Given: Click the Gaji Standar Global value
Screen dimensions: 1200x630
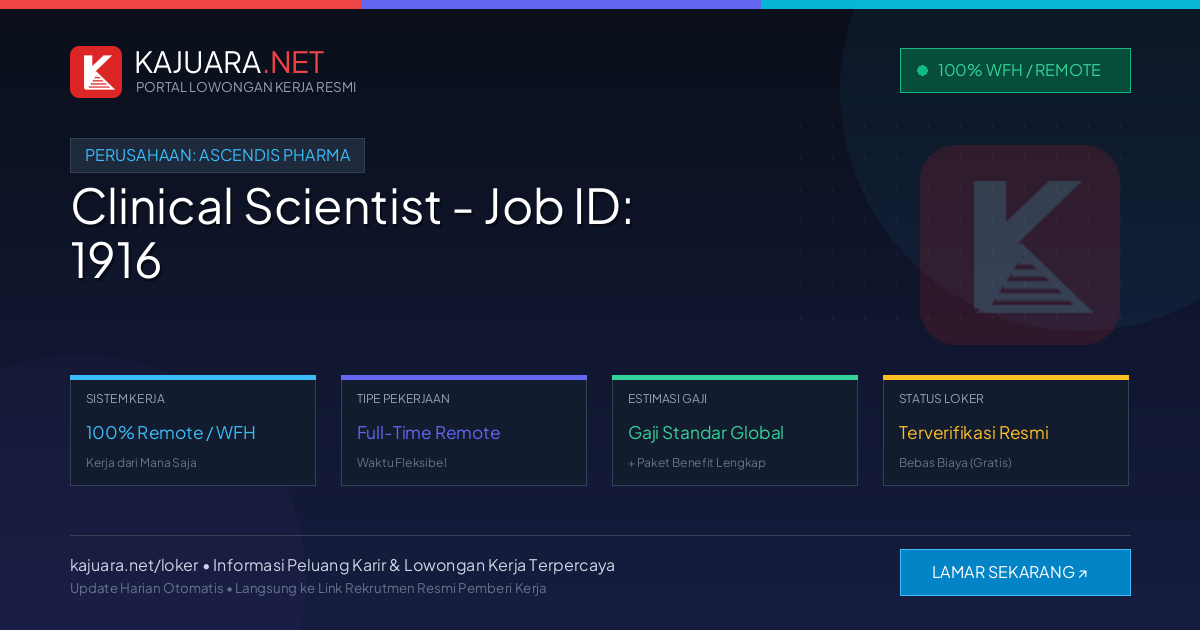Looking at the screenshot, I should (x=706, y=433).
